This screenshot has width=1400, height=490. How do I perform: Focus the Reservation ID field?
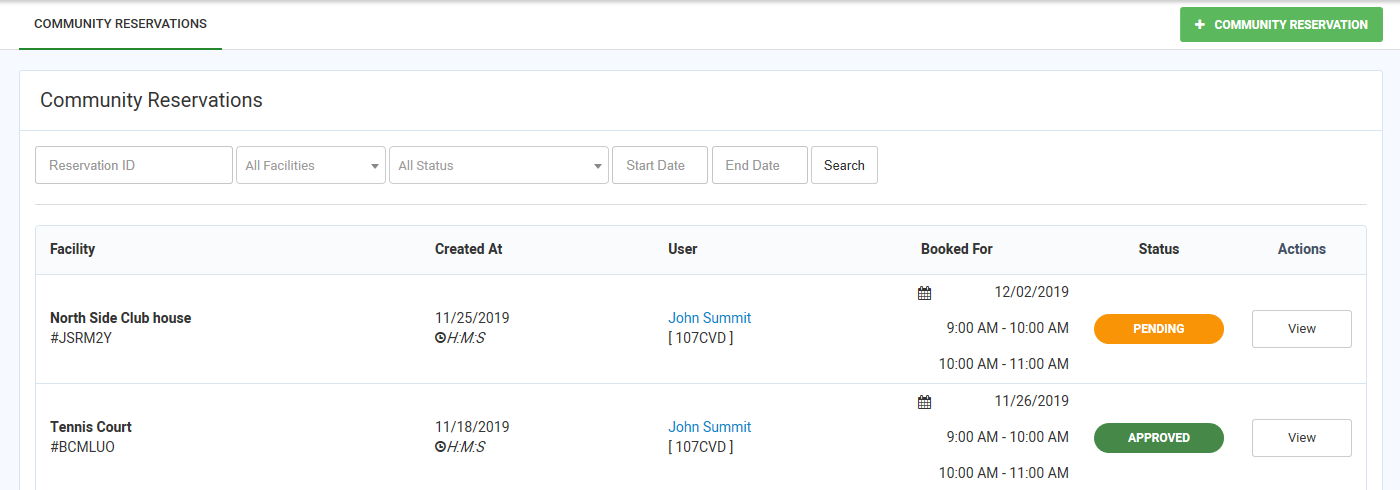[134, 165]
